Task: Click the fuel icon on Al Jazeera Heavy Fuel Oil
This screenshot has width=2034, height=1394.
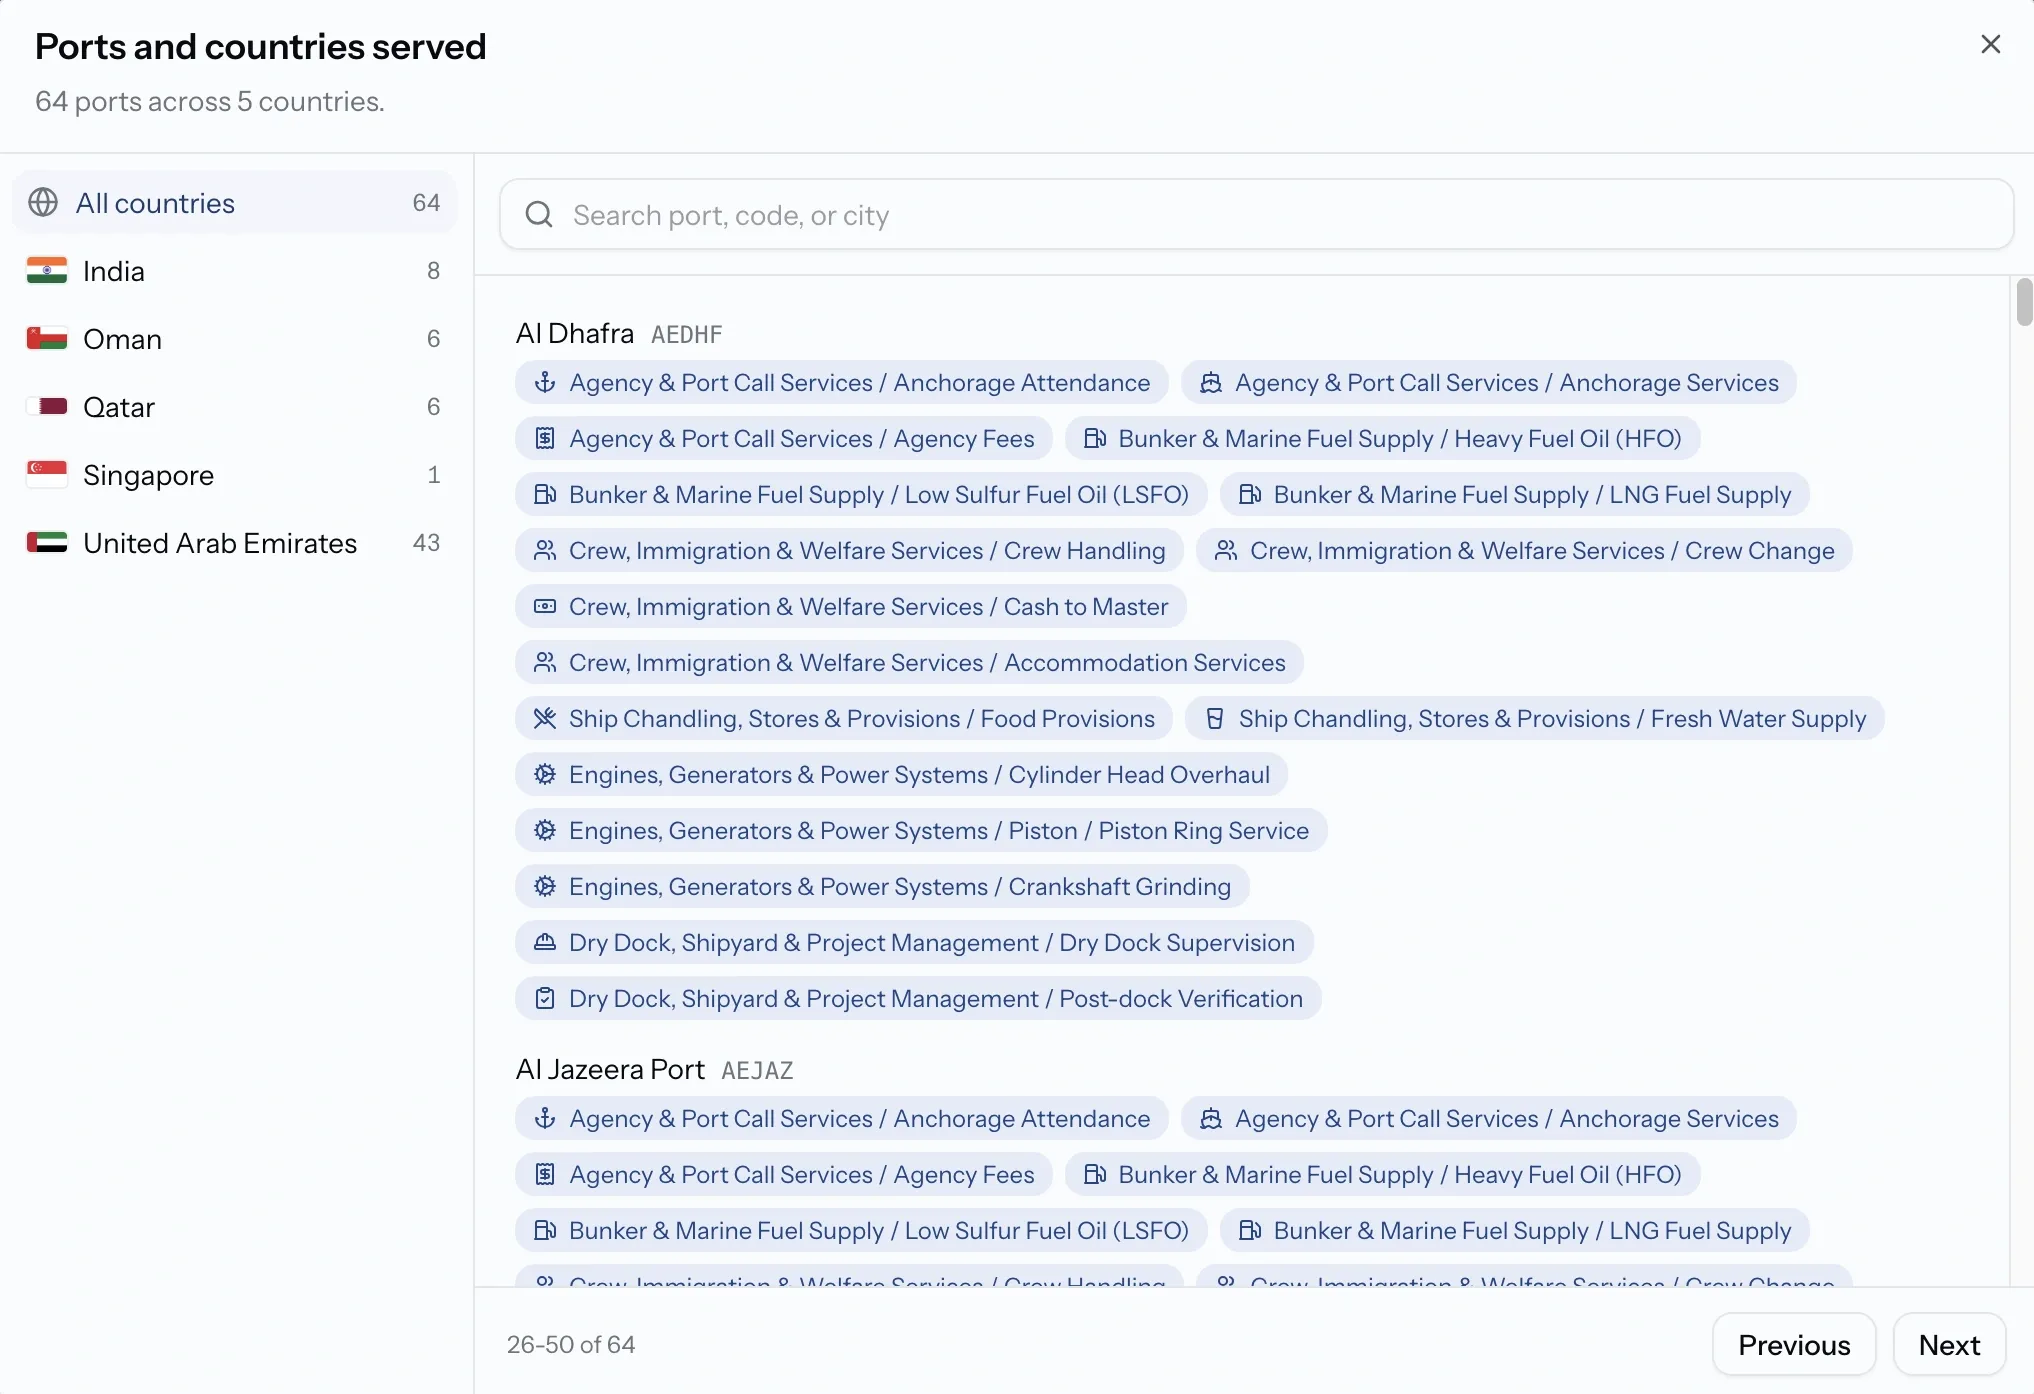Action: (1095, 1175)
